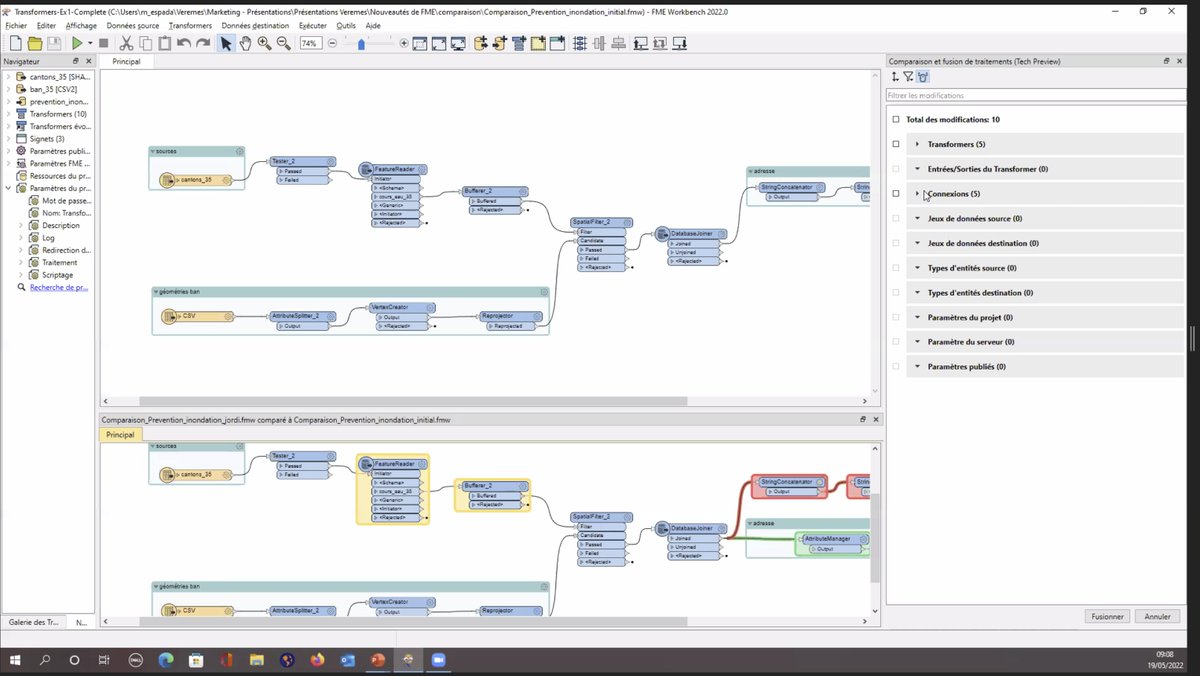The width and height of the screenshot is (1200, 676).
Task: Collapse Paramètres du projet (0)
Action: click(917, 316)
